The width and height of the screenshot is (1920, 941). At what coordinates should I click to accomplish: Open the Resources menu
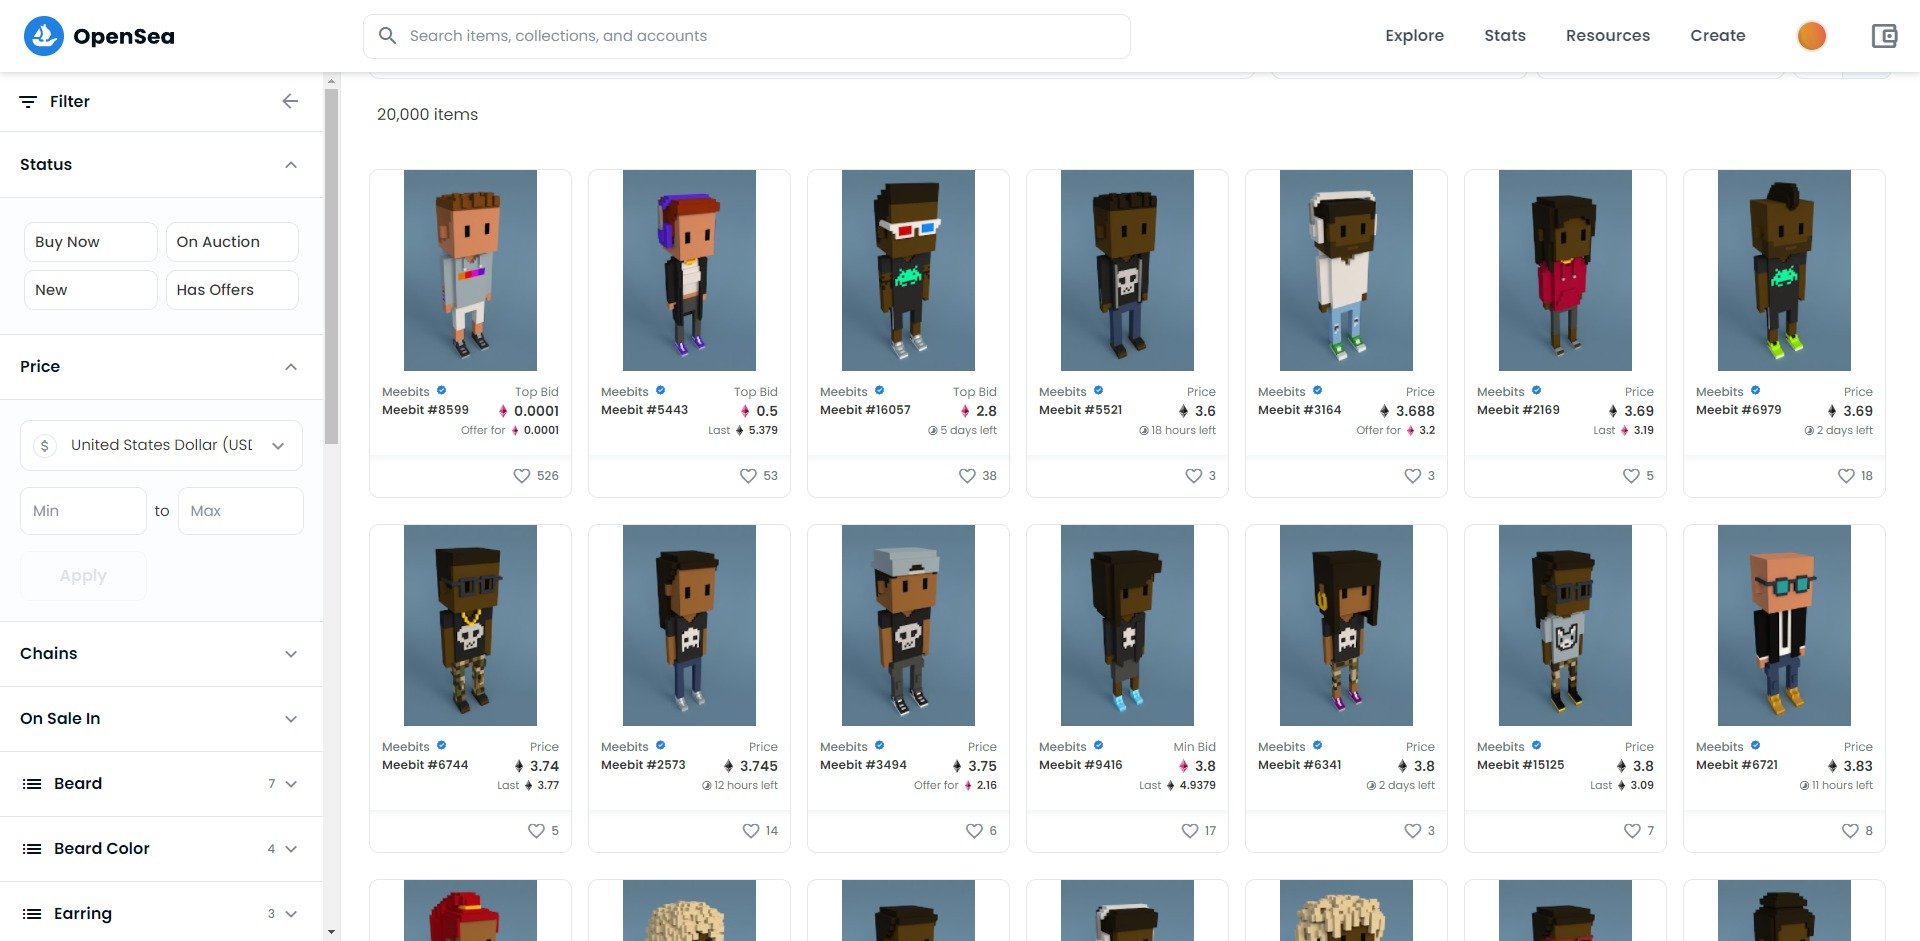point(1608,36)
